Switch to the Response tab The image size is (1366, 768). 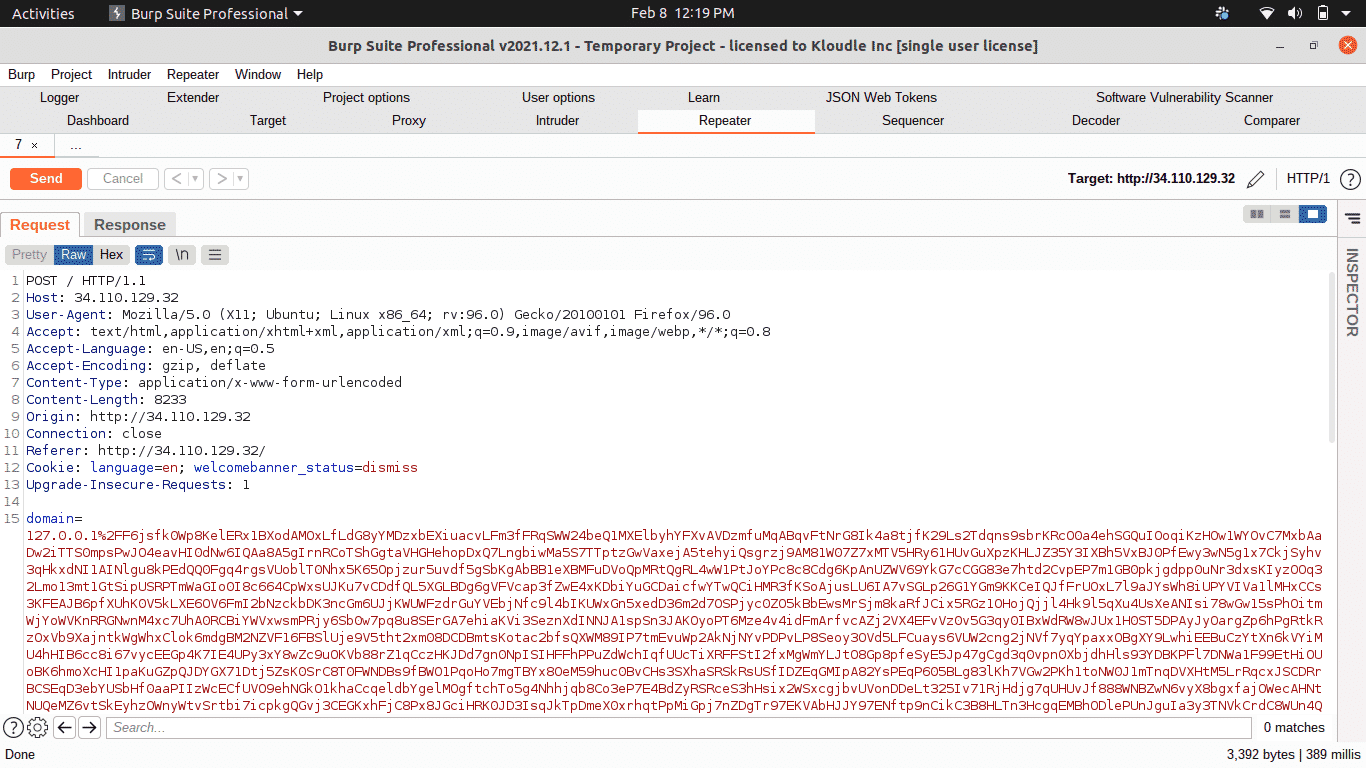[x=129, y=225]
